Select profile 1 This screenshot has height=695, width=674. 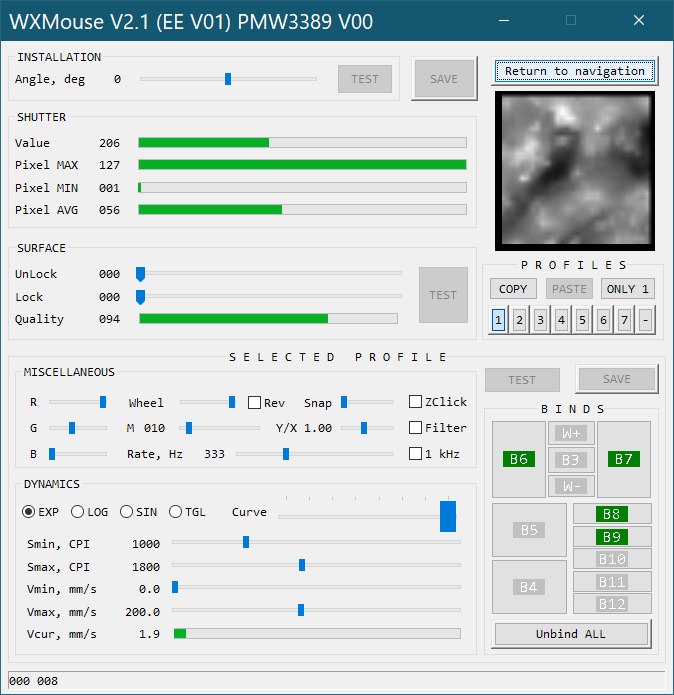click(x=499, y=320)
